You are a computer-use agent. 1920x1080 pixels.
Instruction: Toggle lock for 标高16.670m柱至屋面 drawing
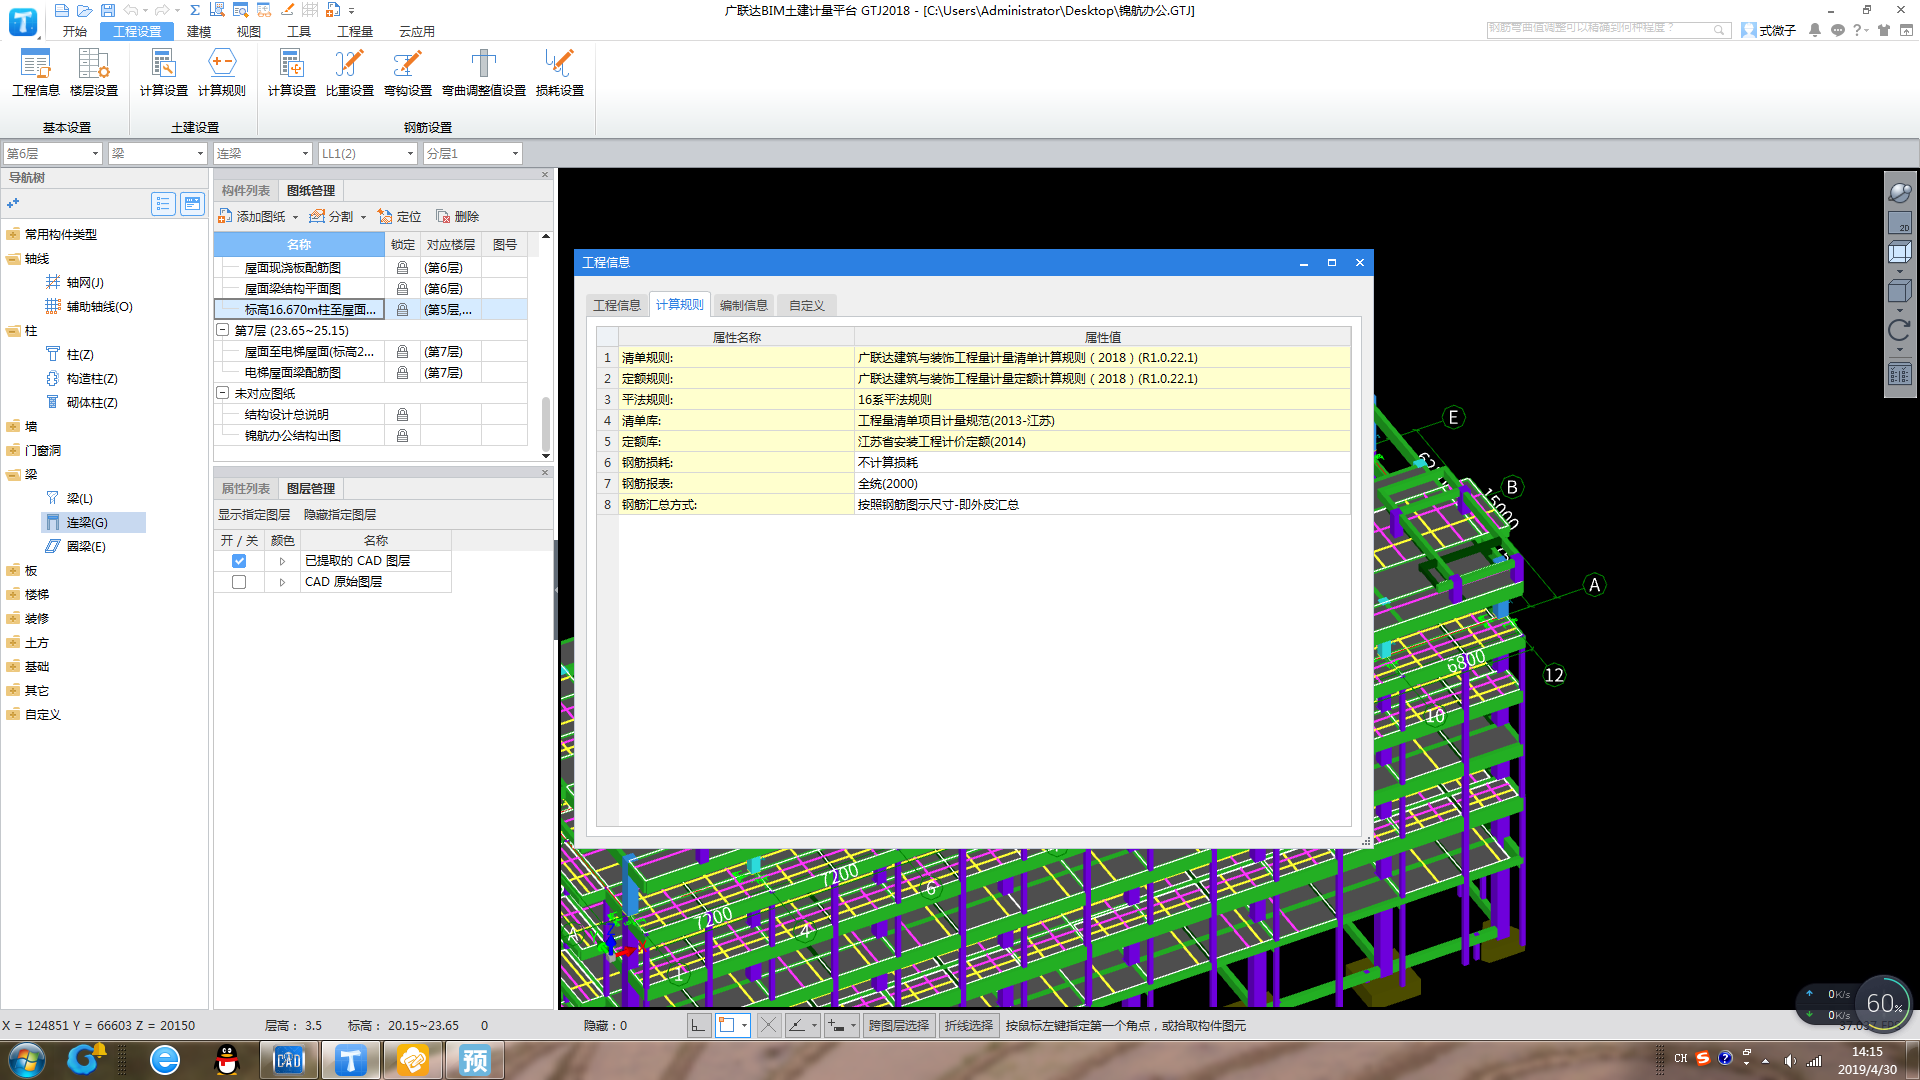coord(402,310)
